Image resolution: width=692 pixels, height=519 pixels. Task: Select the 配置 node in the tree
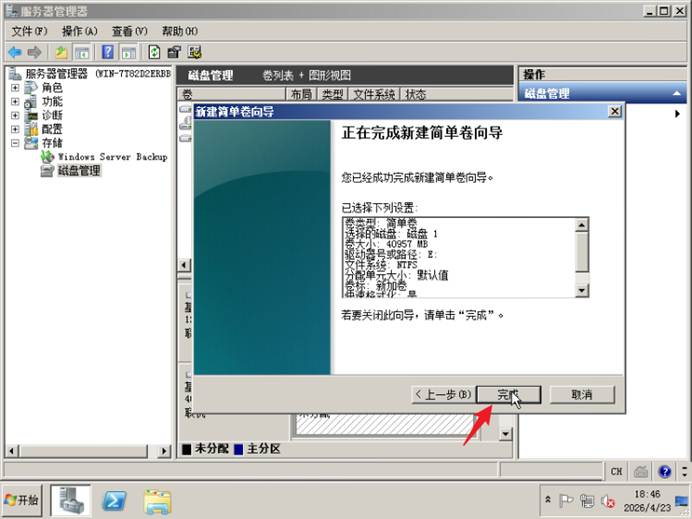pos(52,129)
